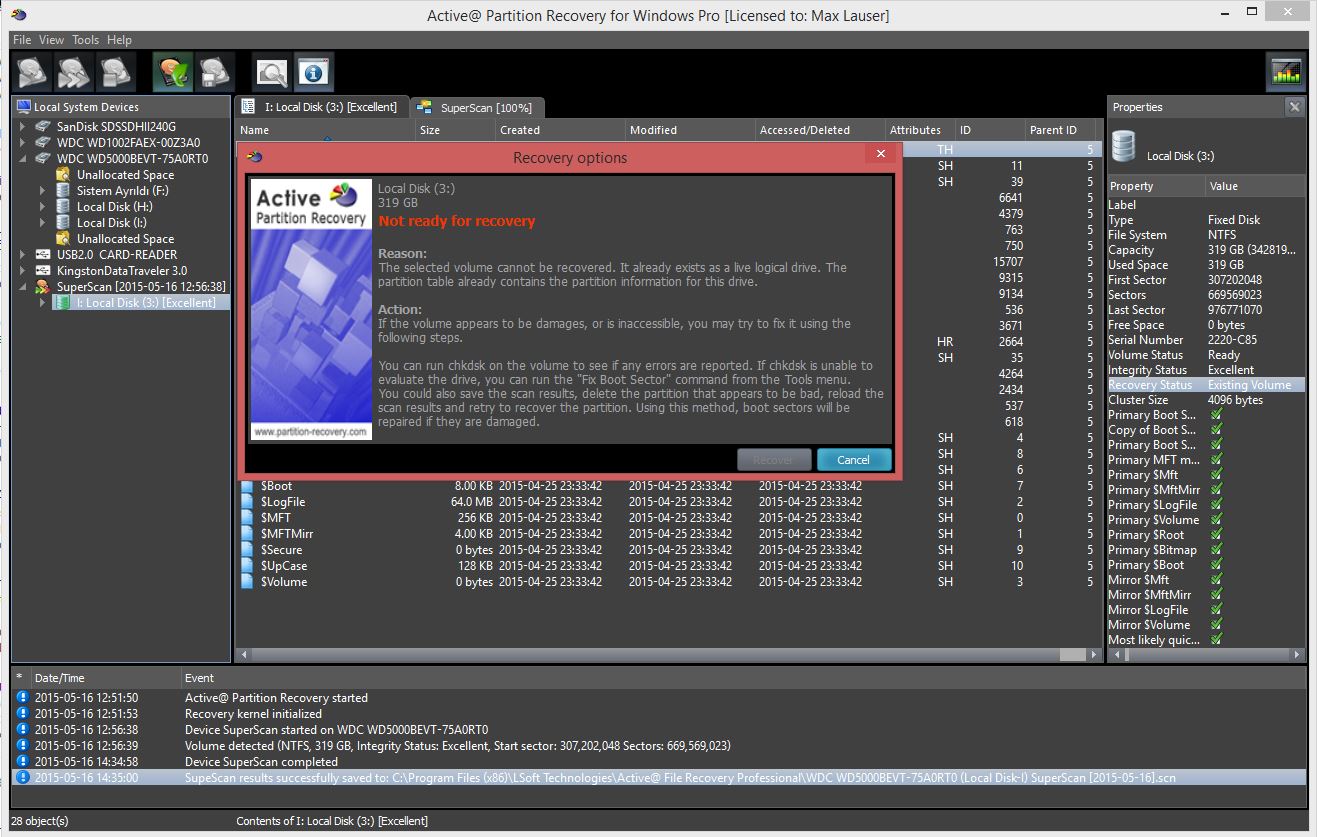Screen dimensions: 1317x837
Task: Close the Properties panel
Action: pos(1295,107)
